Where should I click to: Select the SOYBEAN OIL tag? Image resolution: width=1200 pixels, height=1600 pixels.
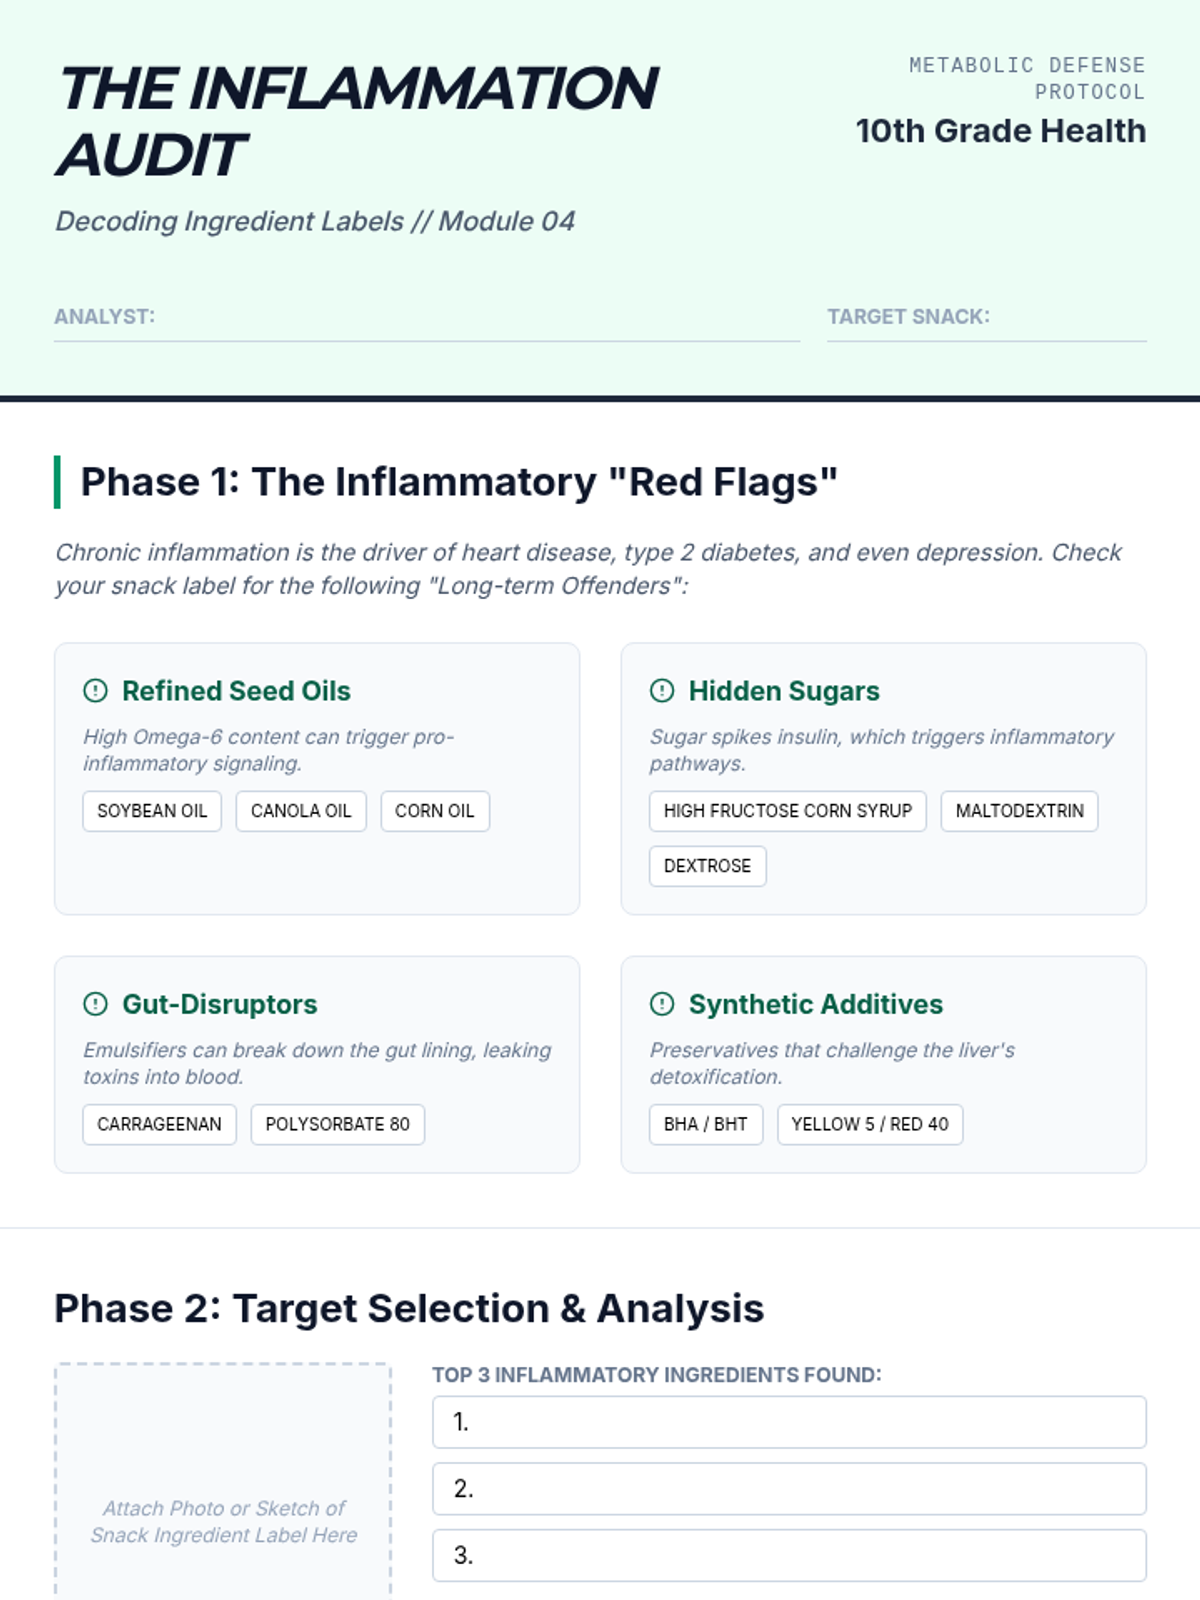tap(152, 811)
